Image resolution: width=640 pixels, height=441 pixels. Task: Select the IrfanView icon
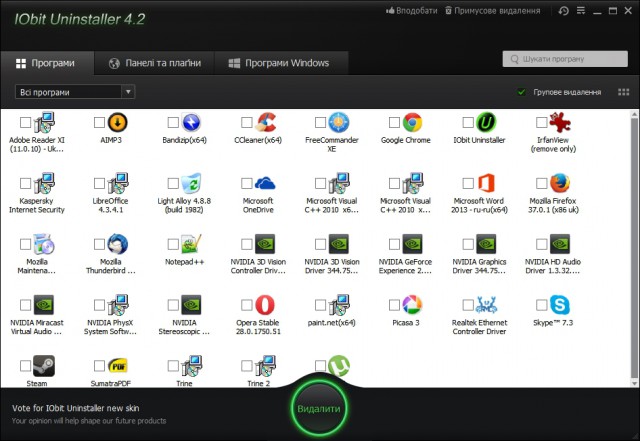[560, 122]
